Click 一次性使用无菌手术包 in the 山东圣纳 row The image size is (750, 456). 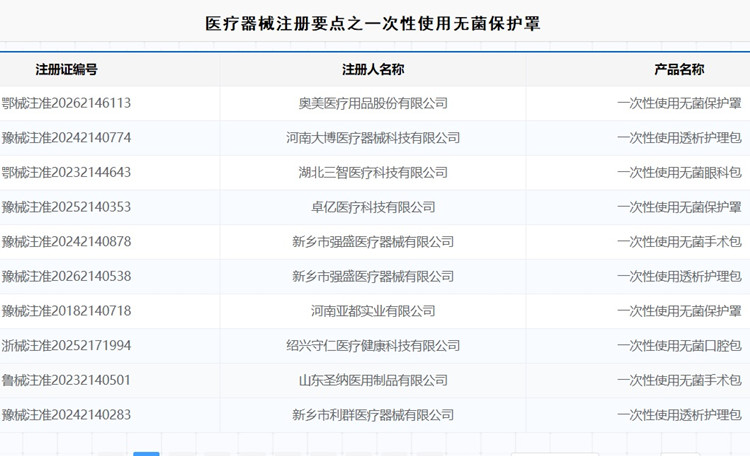(x=679, y=380)
